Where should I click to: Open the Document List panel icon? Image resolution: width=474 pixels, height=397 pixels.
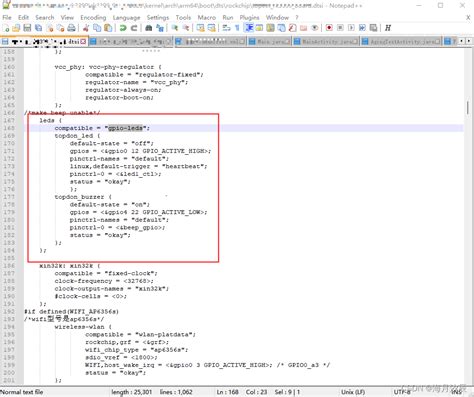tap(281, 28)
